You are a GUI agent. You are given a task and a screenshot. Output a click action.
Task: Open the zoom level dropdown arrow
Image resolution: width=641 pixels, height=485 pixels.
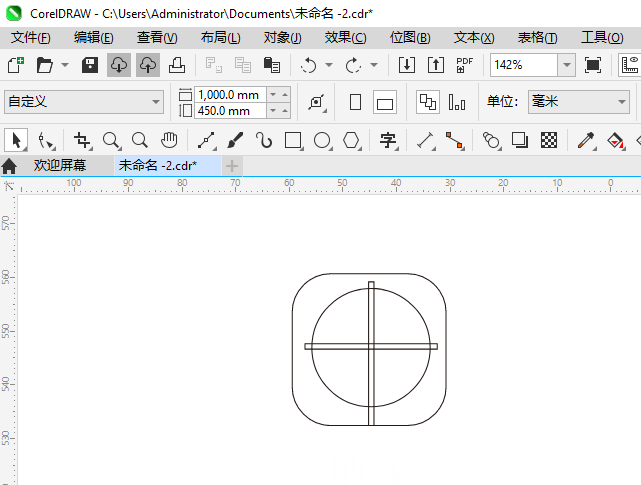pyautogui.click(x=567, y=65)
